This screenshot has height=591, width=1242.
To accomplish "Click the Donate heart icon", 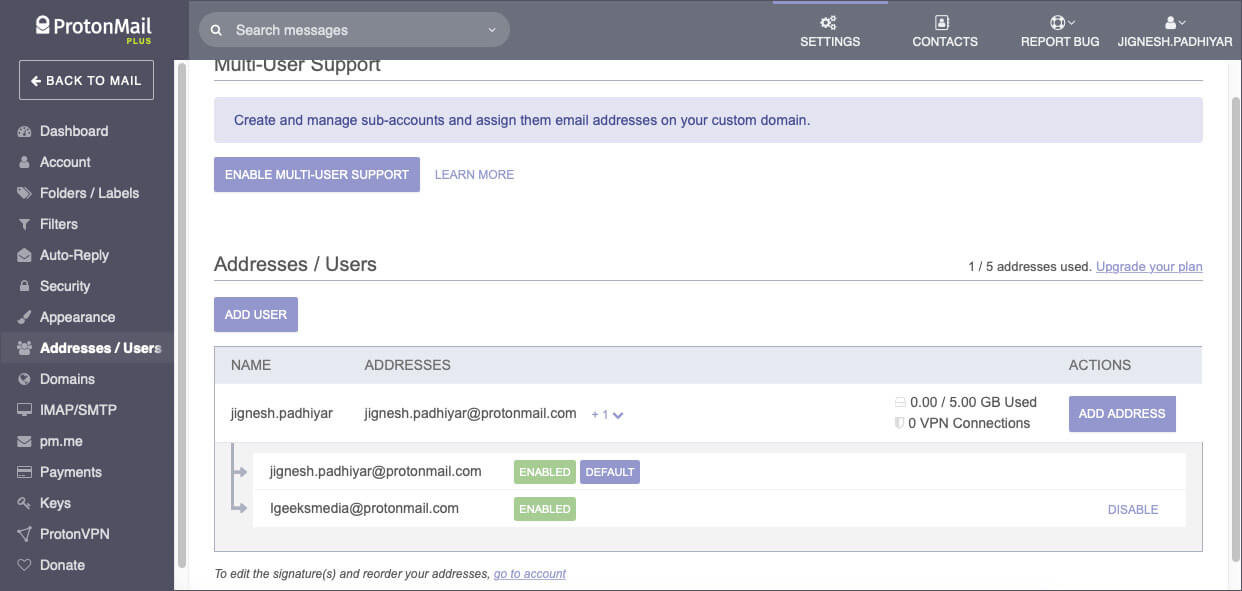I will [25, 565].
